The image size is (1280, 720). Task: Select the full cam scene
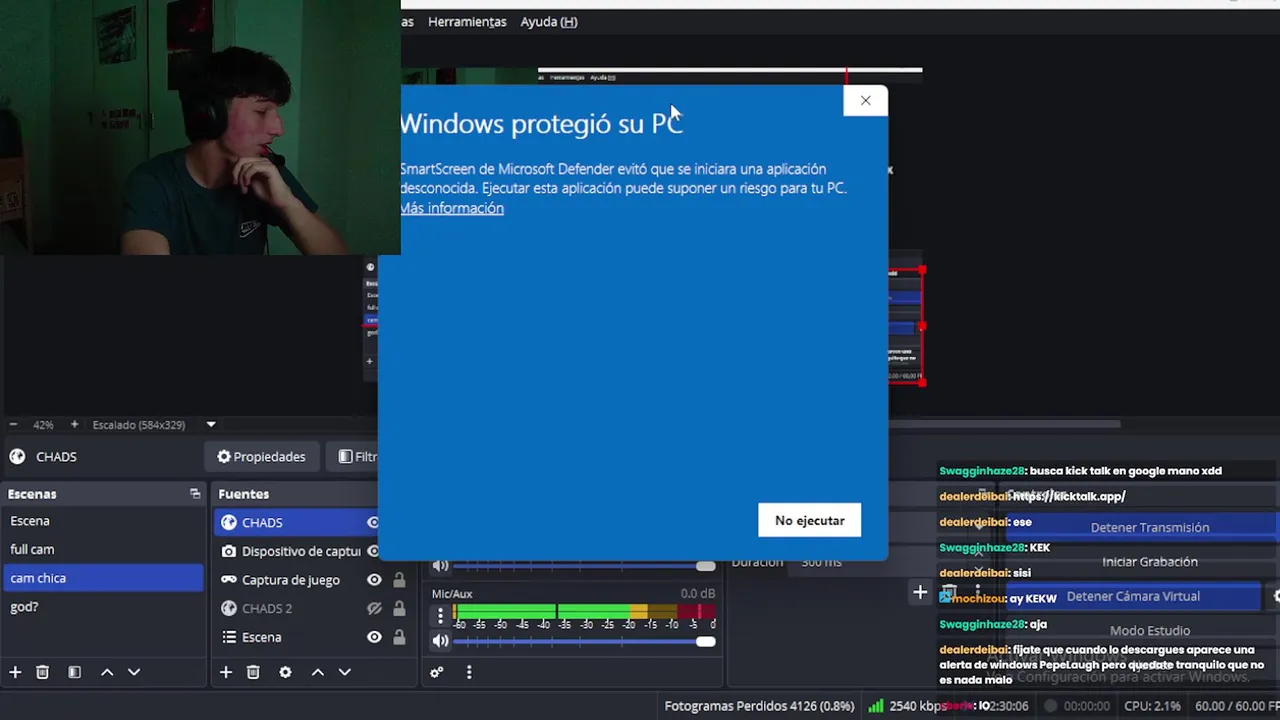tap(104, 549)
